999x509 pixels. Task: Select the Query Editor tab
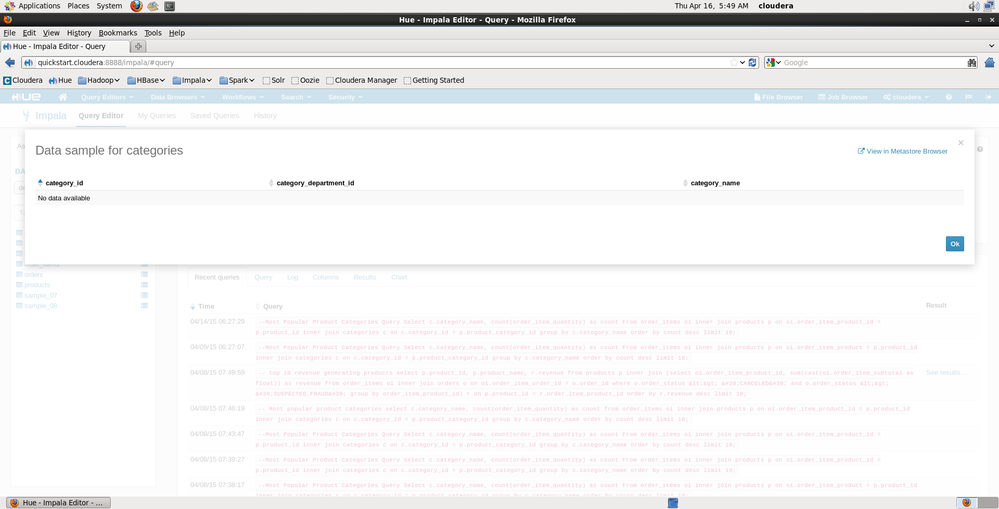101,116
